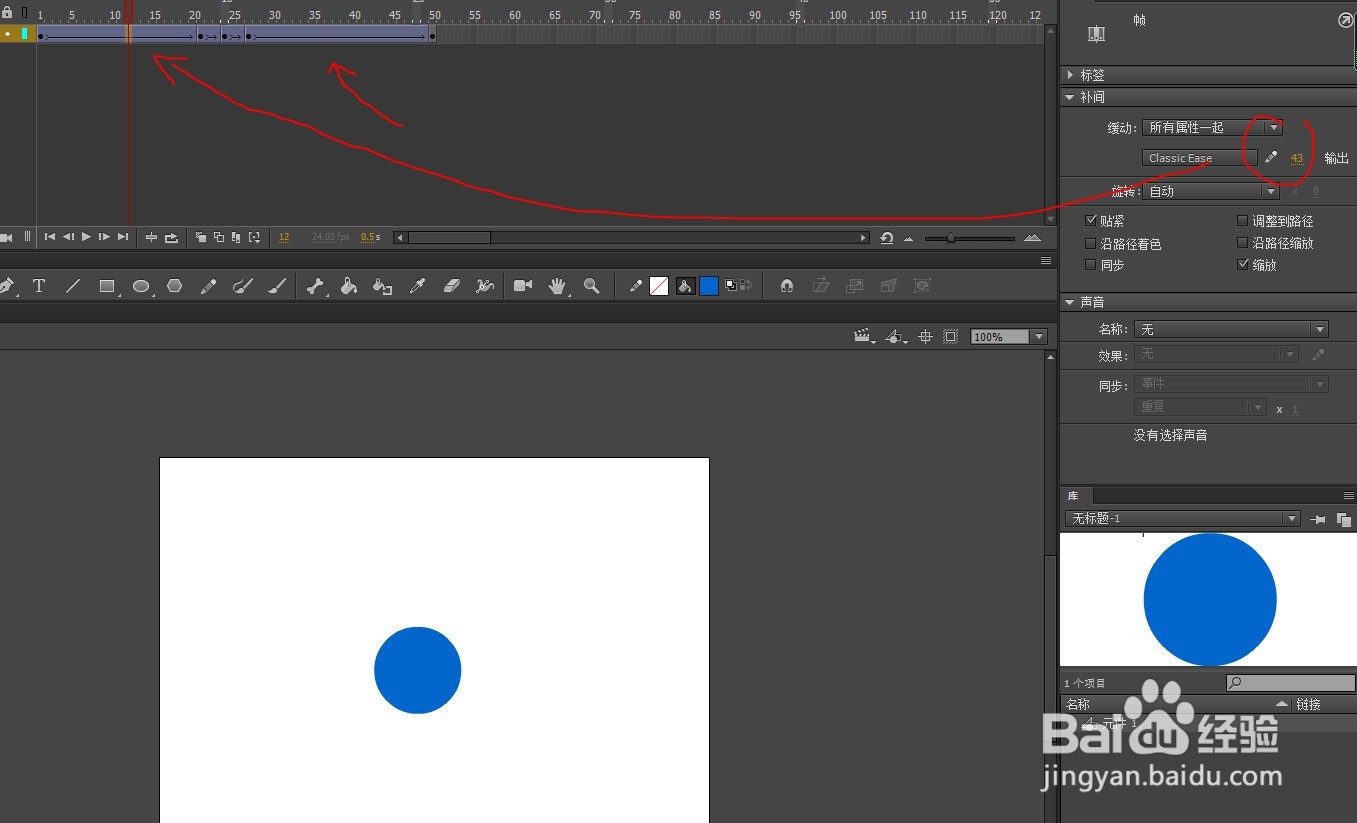Sort the library by 名称 column
The image size is (1357, 823).
pyautogui.click(x=1078, y=704)
